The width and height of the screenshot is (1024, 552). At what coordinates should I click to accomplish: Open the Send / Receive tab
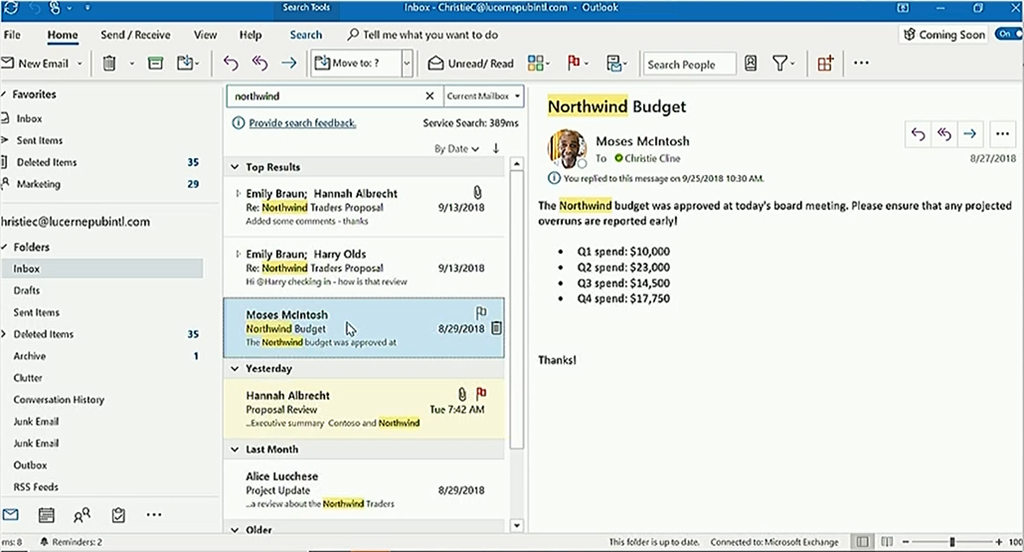[135, 35]
